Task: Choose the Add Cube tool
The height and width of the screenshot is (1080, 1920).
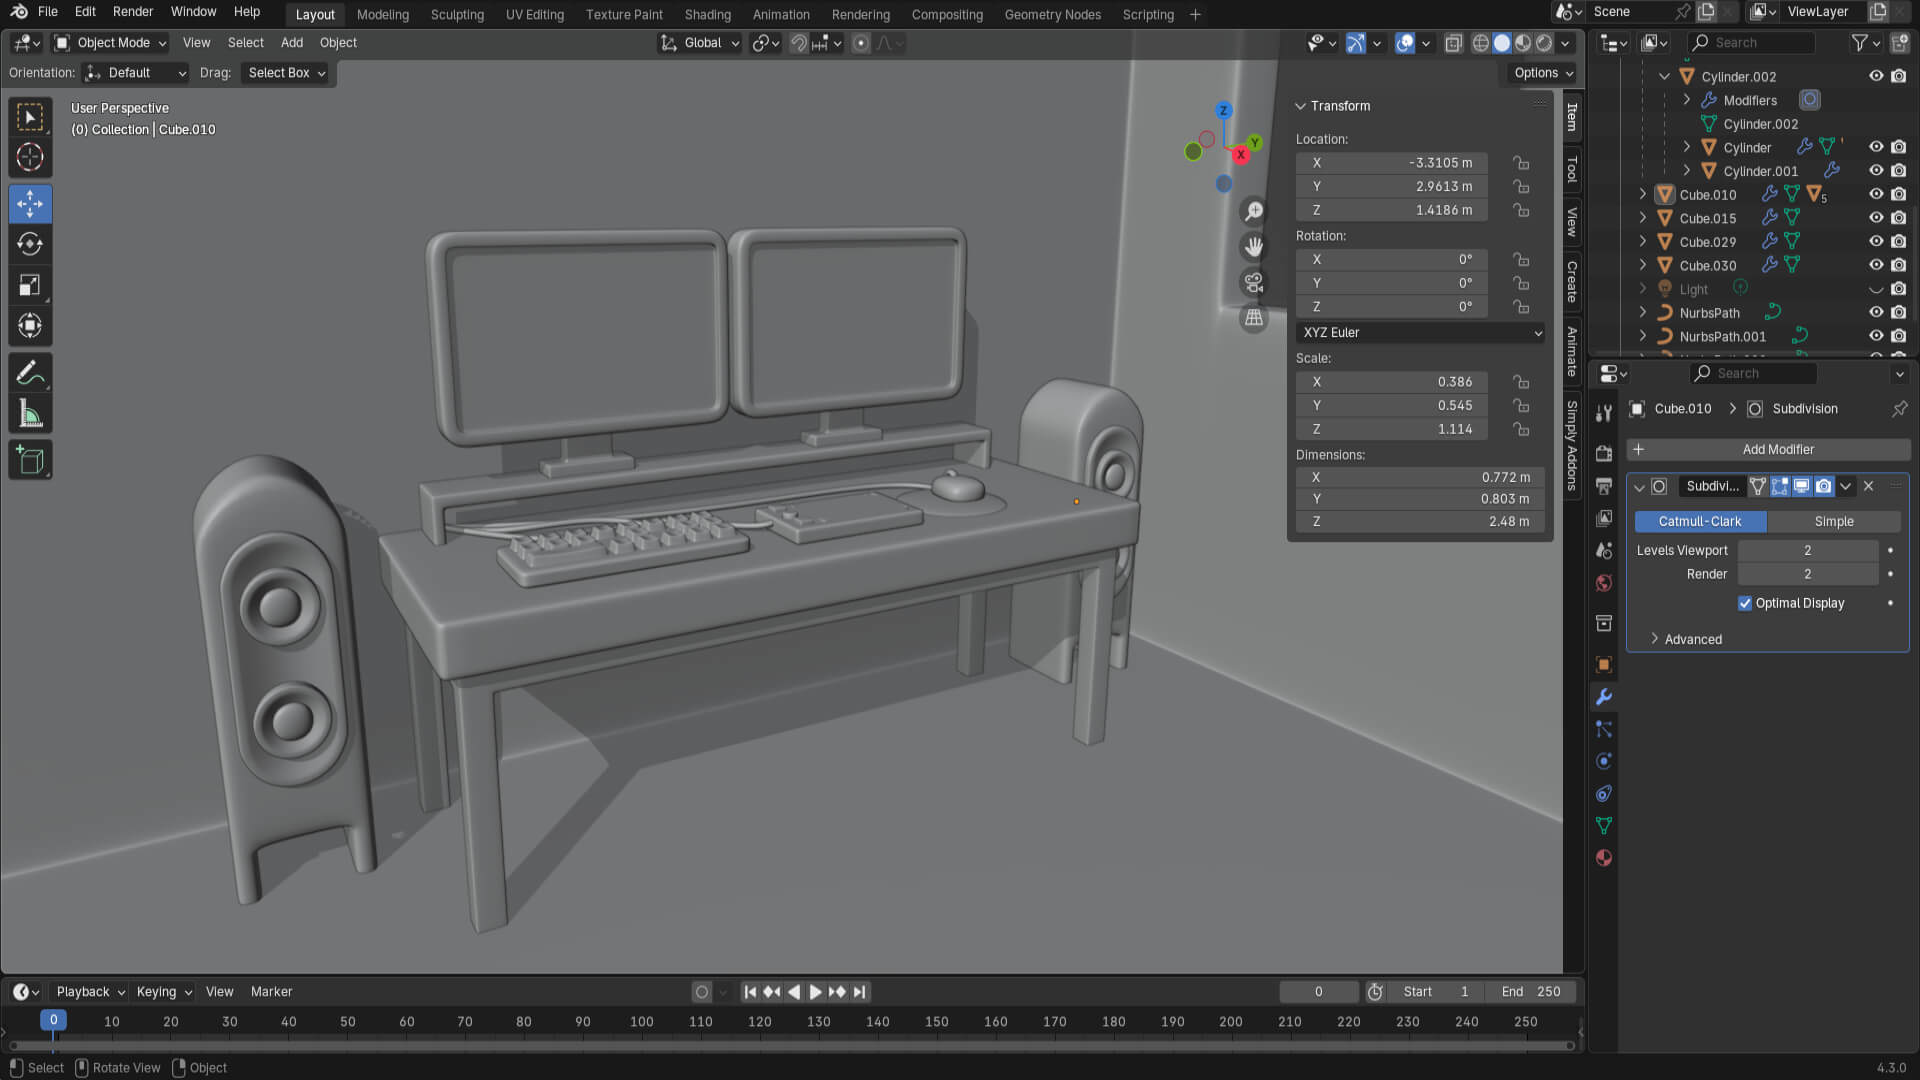Action: coord(30,460)
